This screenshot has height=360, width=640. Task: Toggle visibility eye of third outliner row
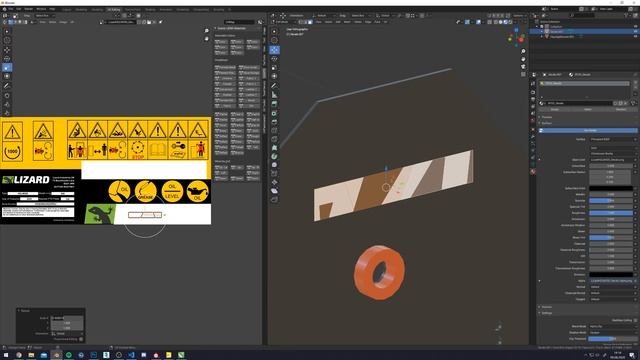point(636,36)
